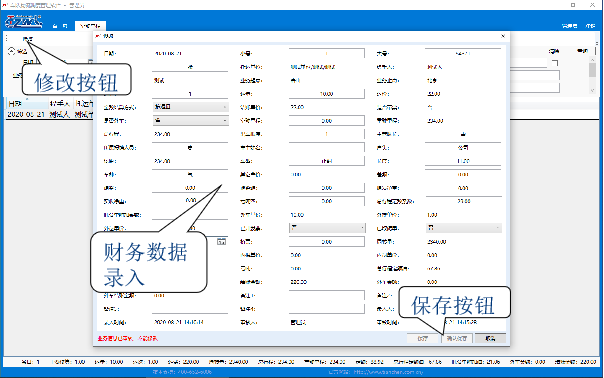604x378 pixels.
Task: Open the topmost dropdown in the edit dialog
Action: 190,107
